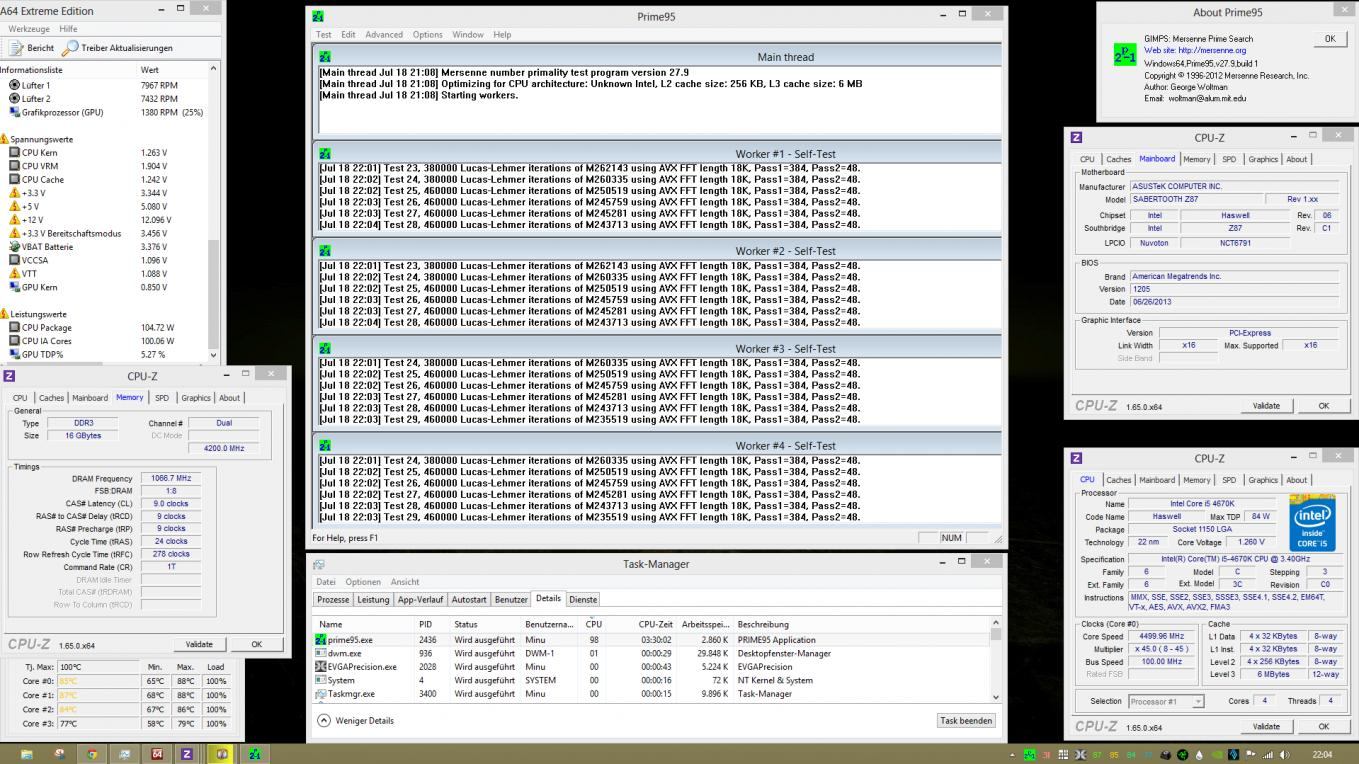Select the Lüfter 2 fan icon
This screenshot has height=764, width=1359.
point(15,99)
